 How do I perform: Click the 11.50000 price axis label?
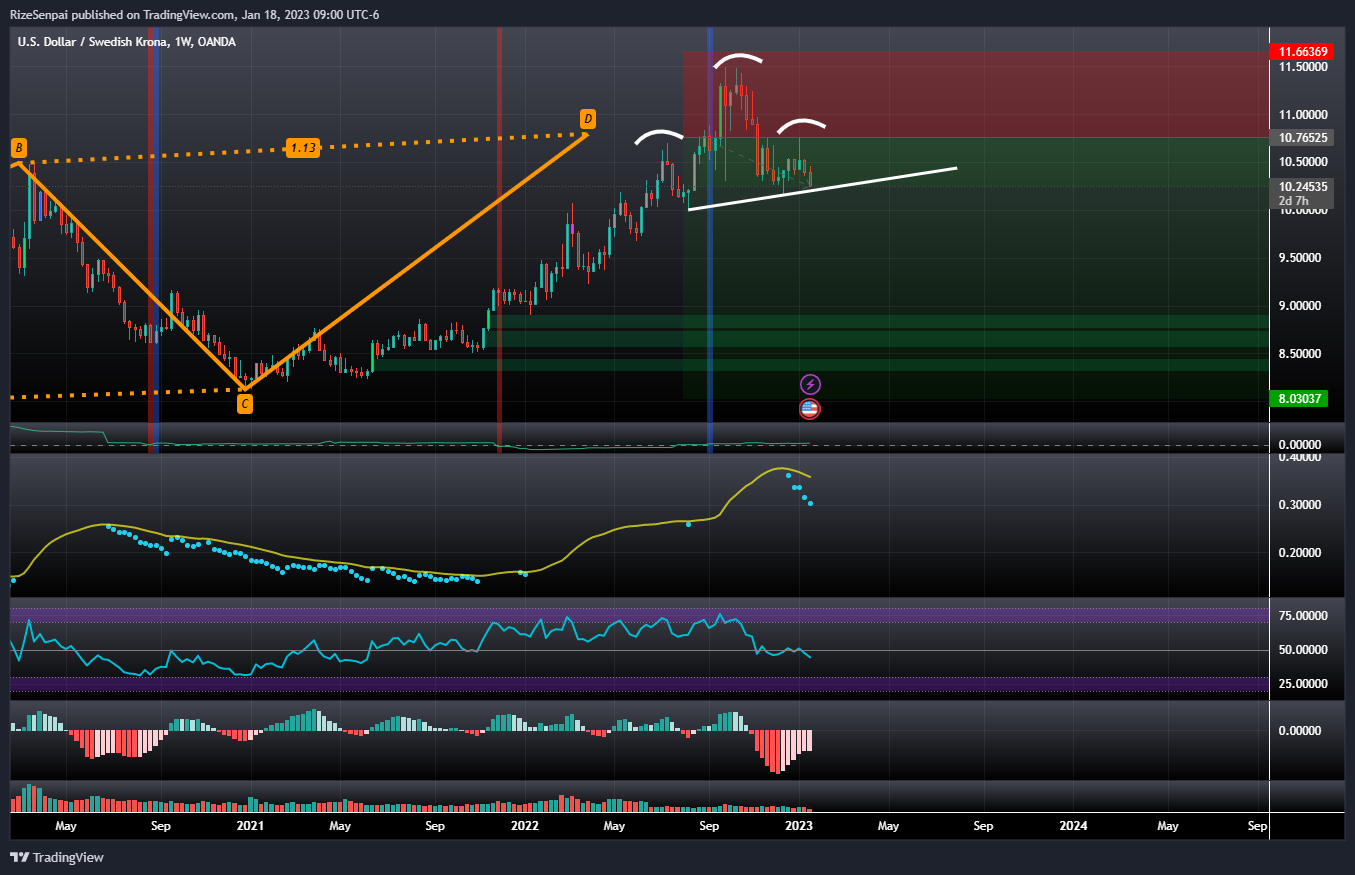point(1301,66)
